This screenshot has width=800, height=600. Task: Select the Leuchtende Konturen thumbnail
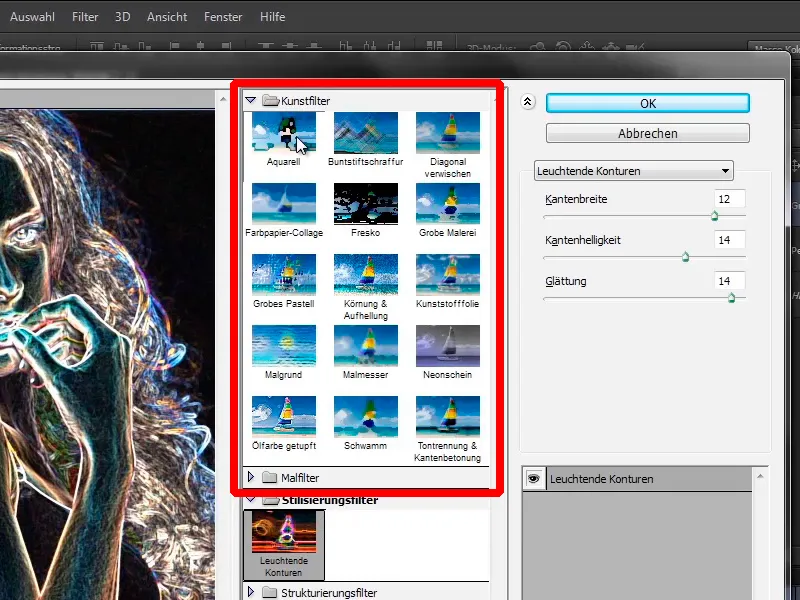(x=284, y=533)
